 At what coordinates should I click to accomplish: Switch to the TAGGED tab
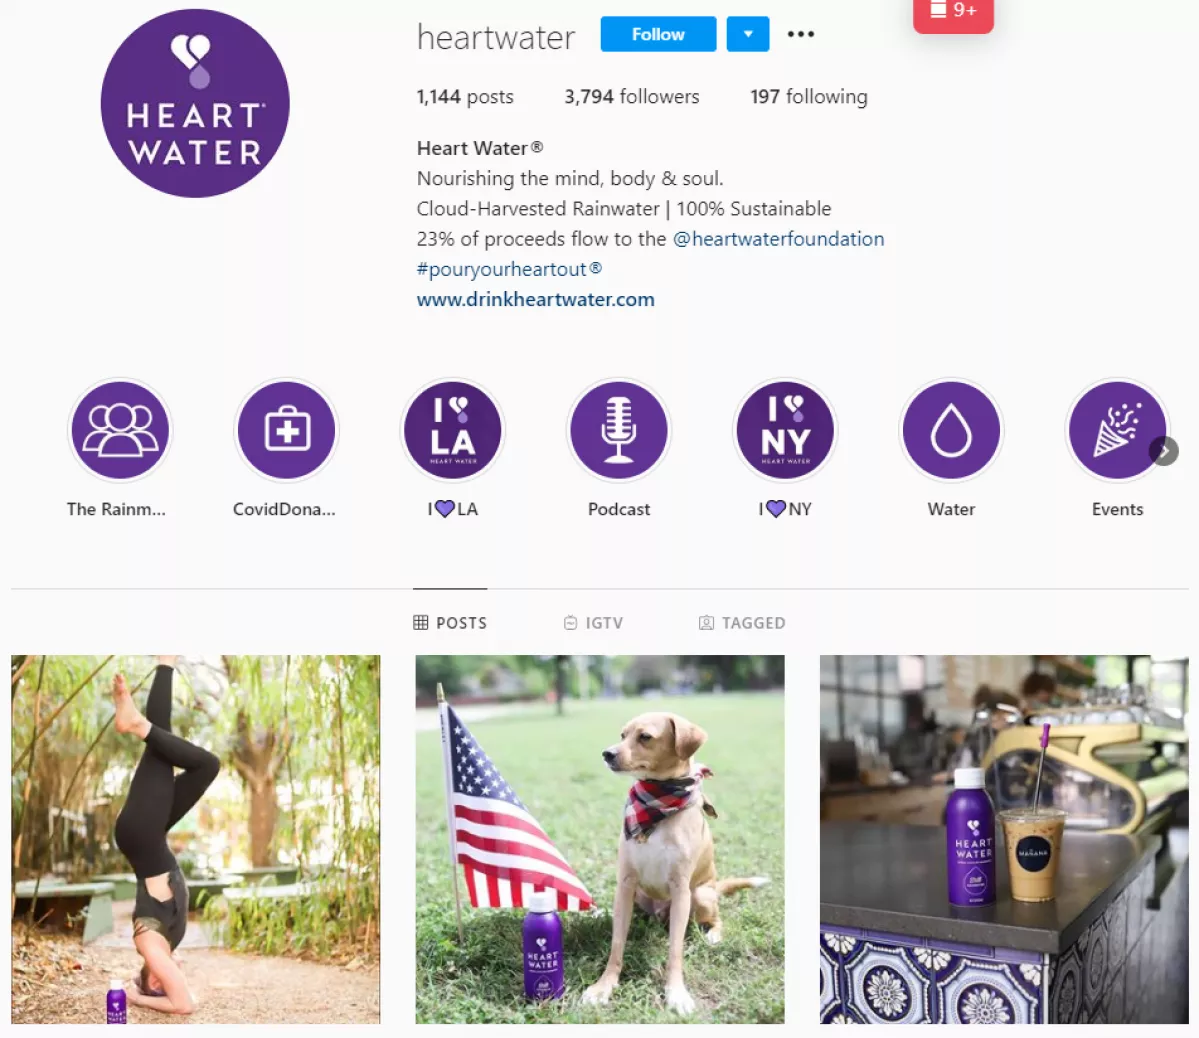[742, 623]
